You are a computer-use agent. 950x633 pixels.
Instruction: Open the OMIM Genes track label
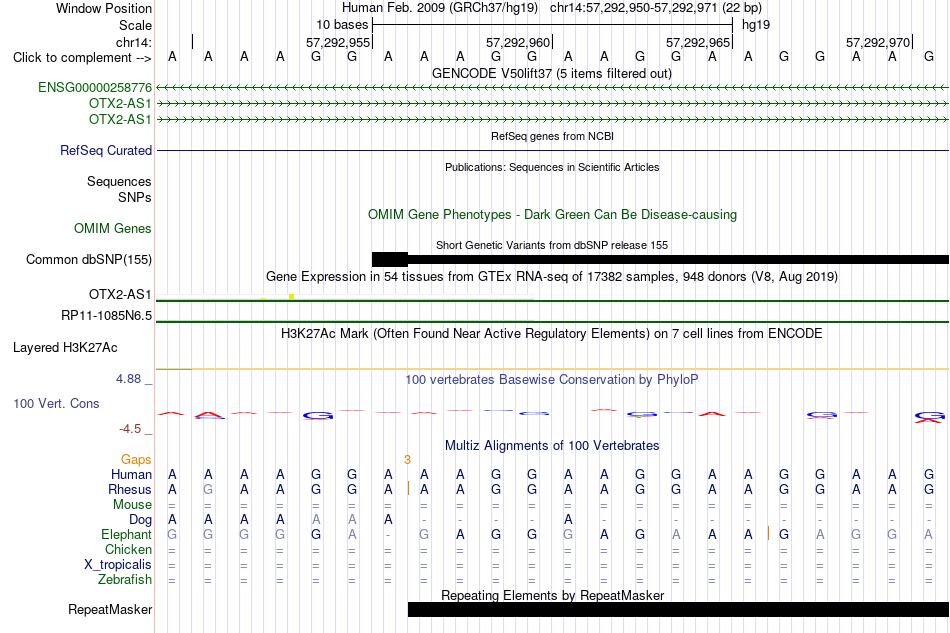(x=112, y=228)
